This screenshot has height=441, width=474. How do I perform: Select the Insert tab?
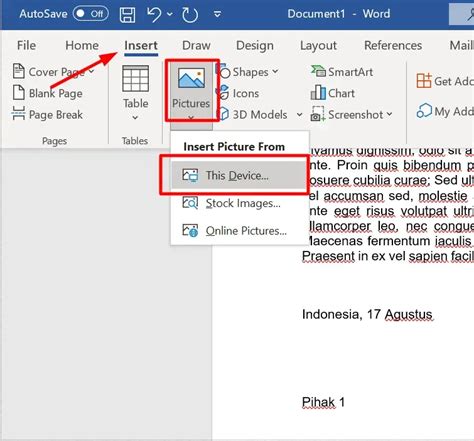(x=141, y=45)
